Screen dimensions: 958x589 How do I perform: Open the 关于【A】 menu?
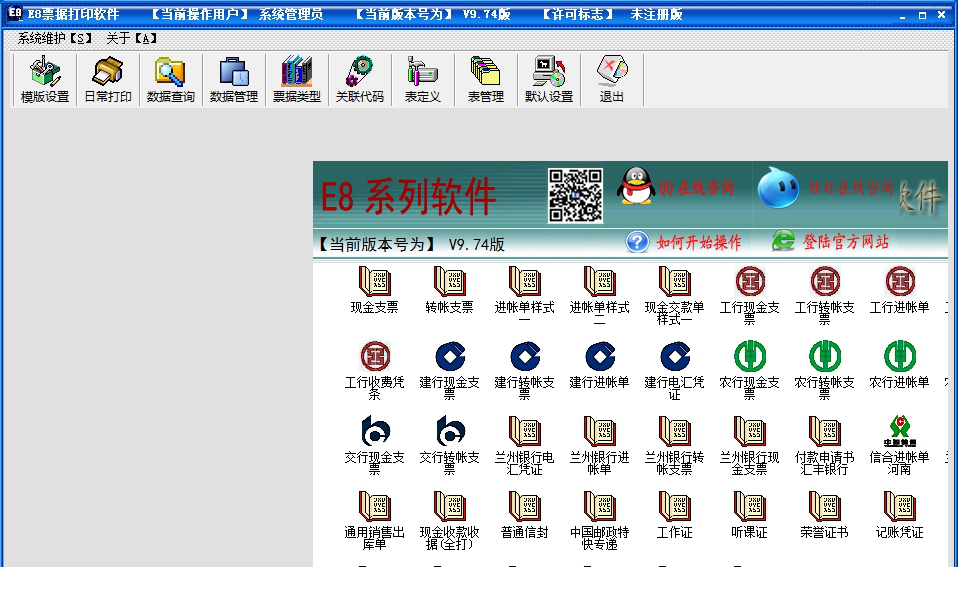click(131, 38)
